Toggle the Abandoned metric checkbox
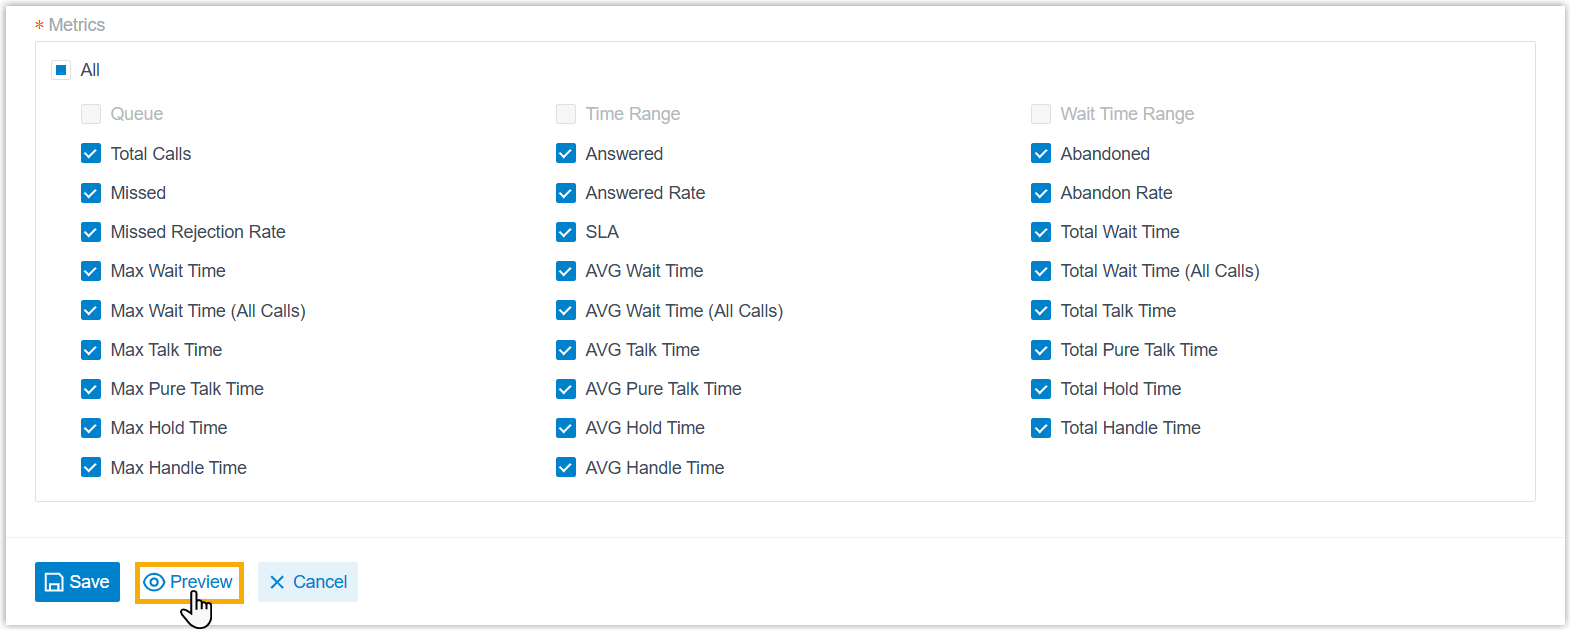Image resolution: width=1571 pixels, height=631 pixels. pyautogui.click(x=1041, y=154)
